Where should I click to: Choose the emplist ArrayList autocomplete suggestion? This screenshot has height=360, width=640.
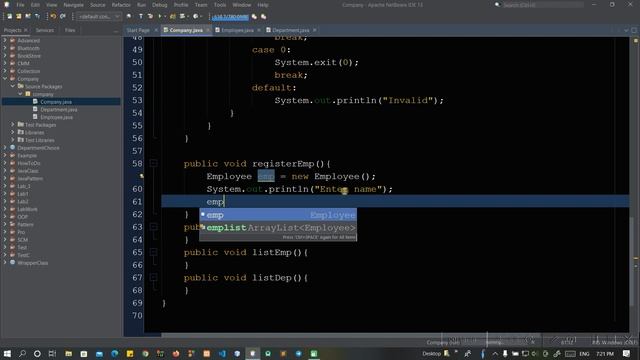coord(278,228)
